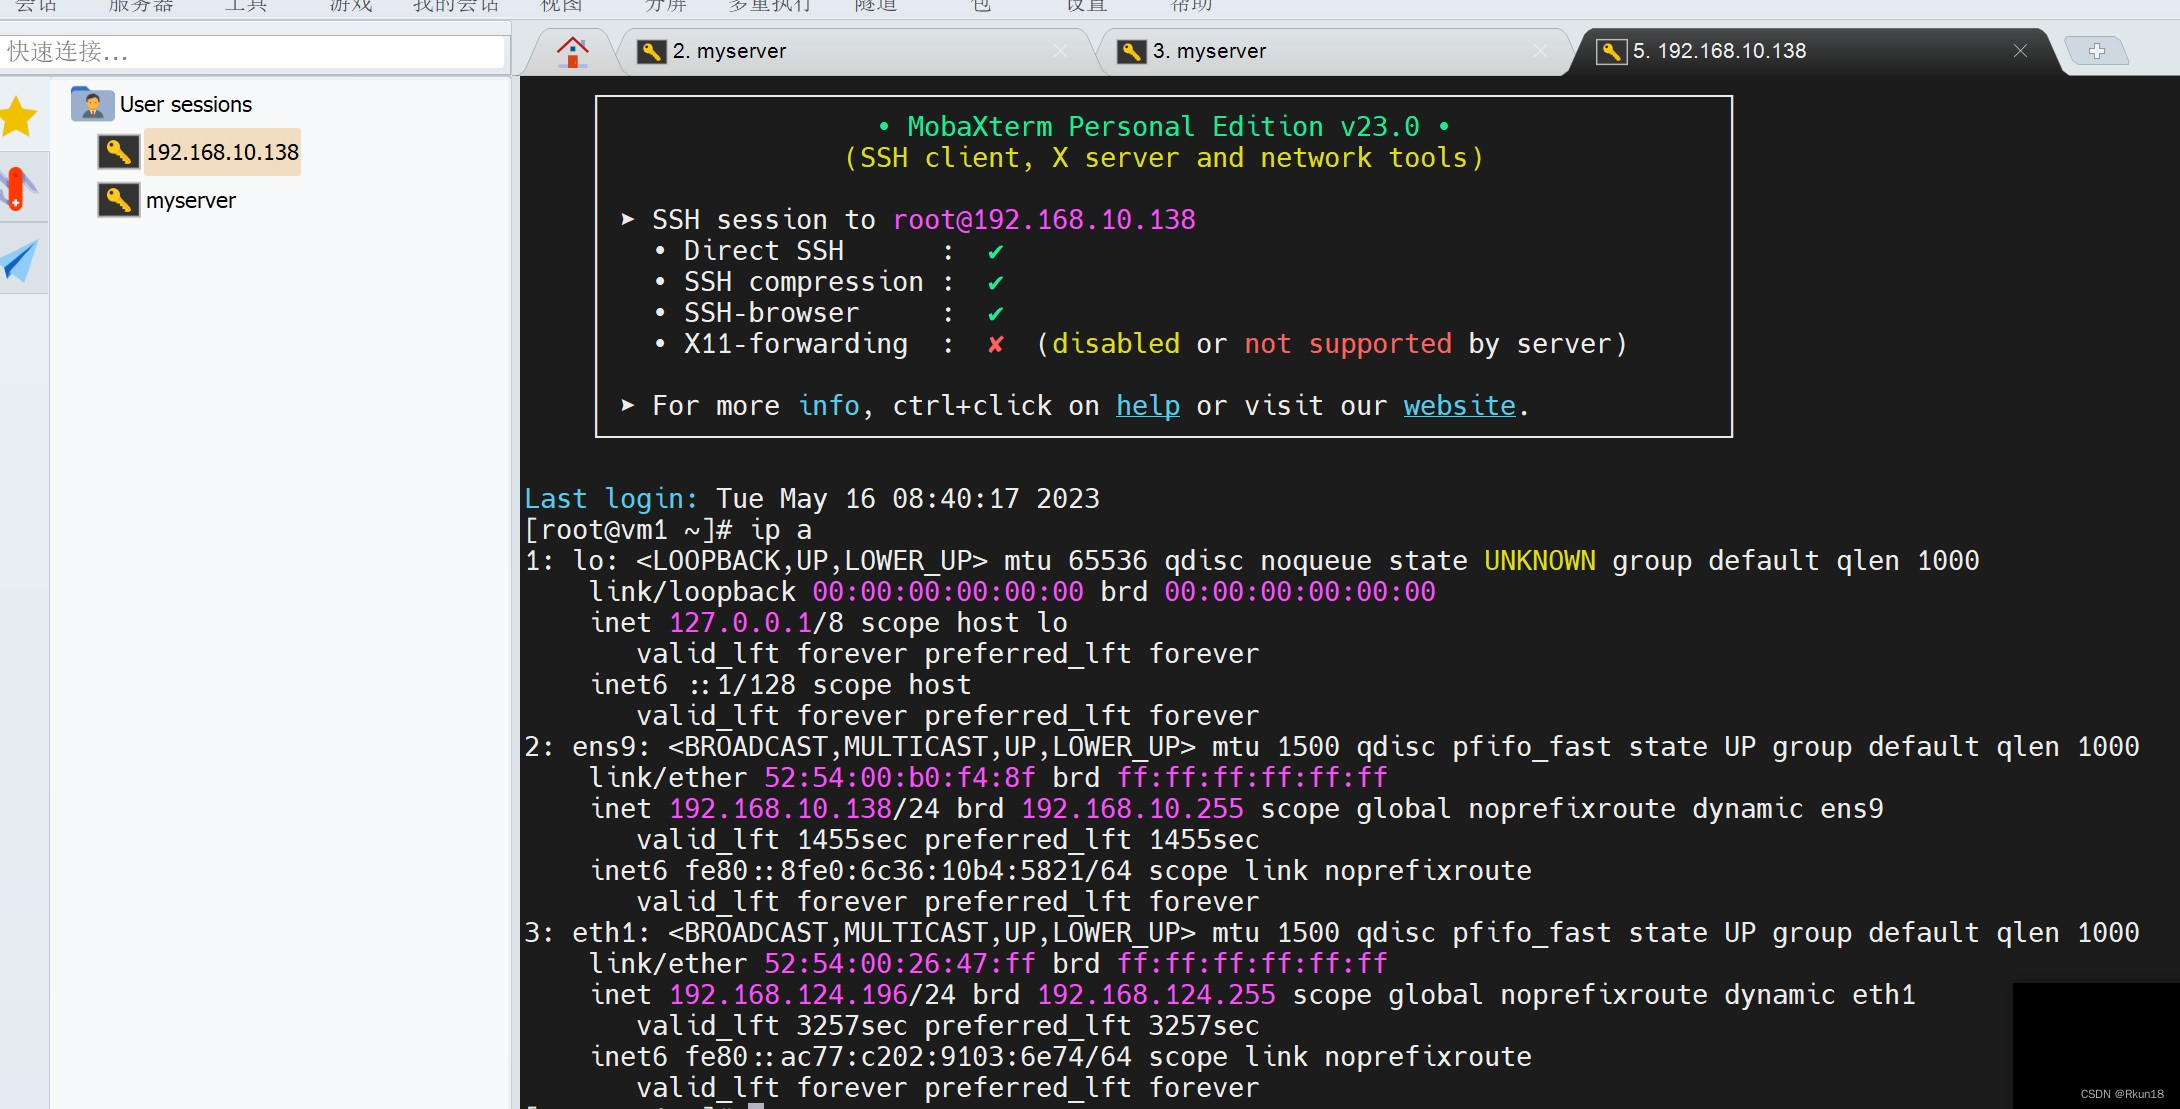Open the Tools sidebar tab with knife icon

19,188
